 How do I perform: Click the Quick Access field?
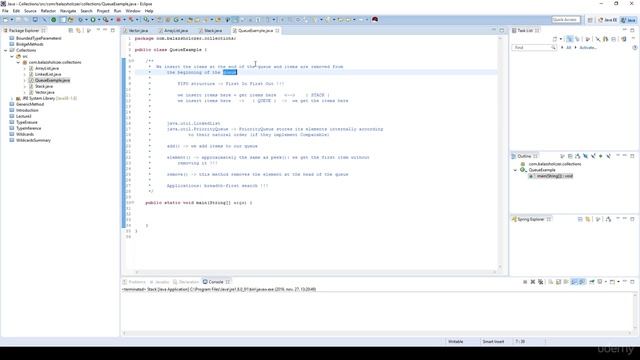(566, 20)
